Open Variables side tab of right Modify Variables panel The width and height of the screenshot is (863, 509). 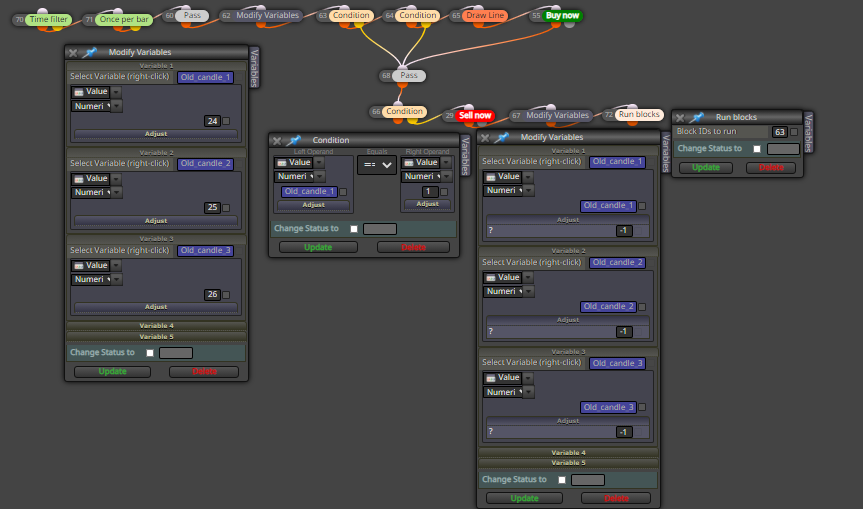click(x=665, y=153)
